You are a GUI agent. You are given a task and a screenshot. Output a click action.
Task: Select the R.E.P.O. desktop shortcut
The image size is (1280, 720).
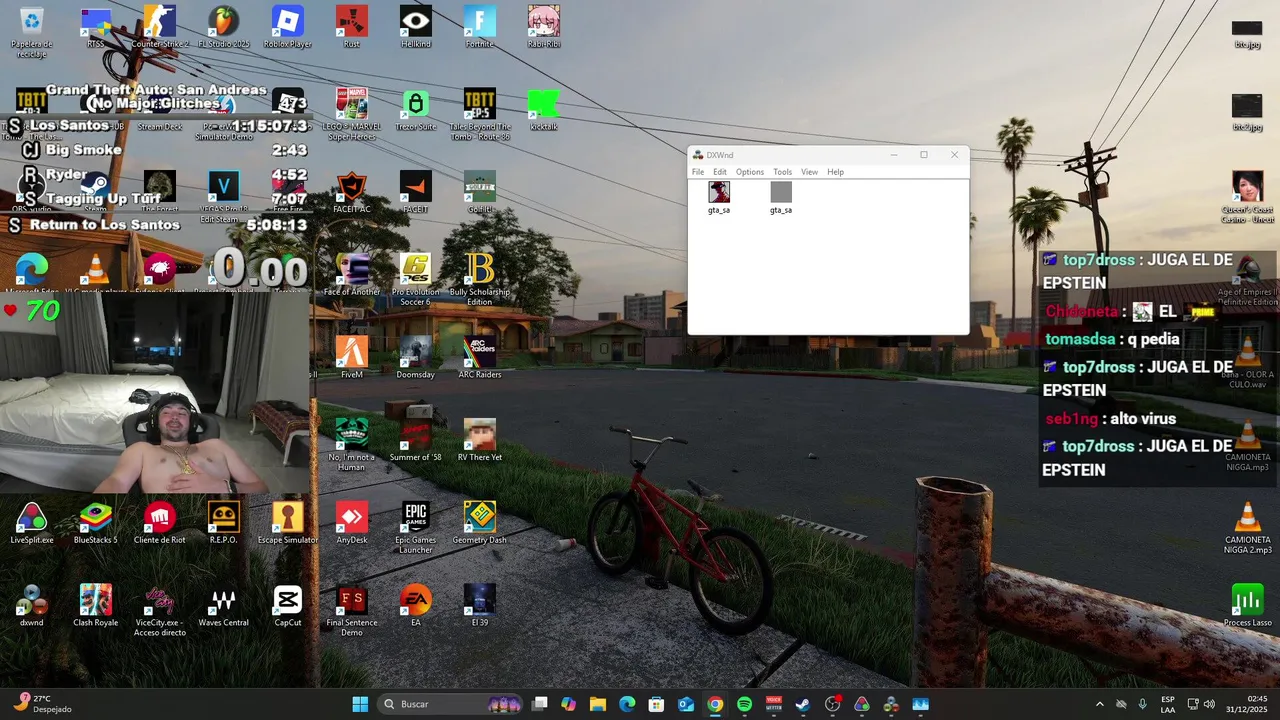click(x=224, y=524)
